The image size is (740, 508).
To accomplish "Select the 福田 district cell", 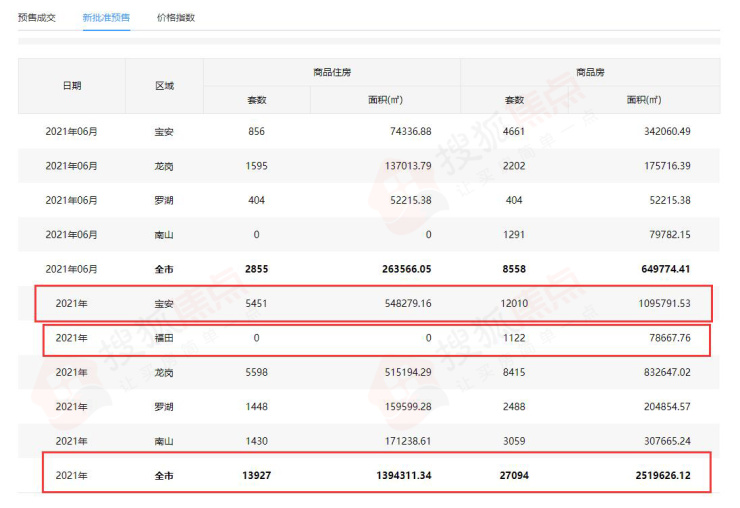I will point(164,338).
